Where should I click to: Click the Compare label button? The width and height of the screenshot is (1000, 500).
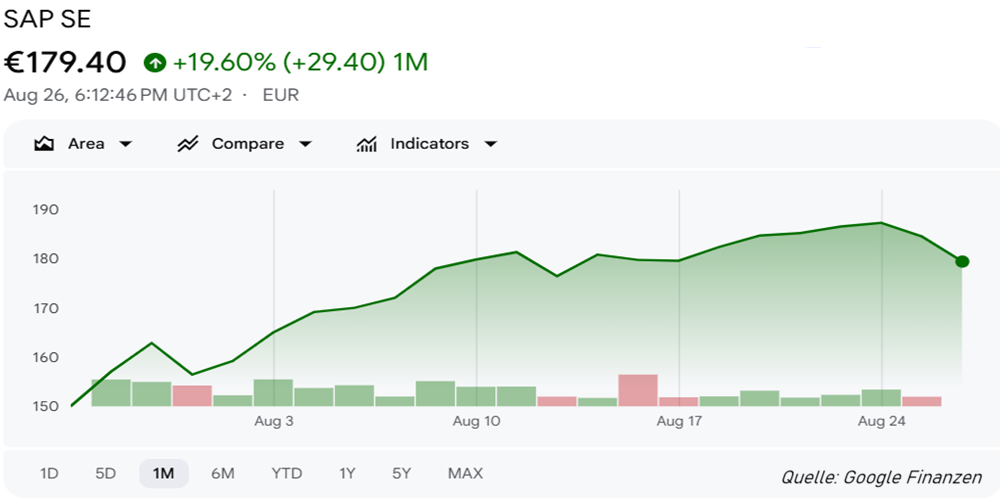pos(248,144)
